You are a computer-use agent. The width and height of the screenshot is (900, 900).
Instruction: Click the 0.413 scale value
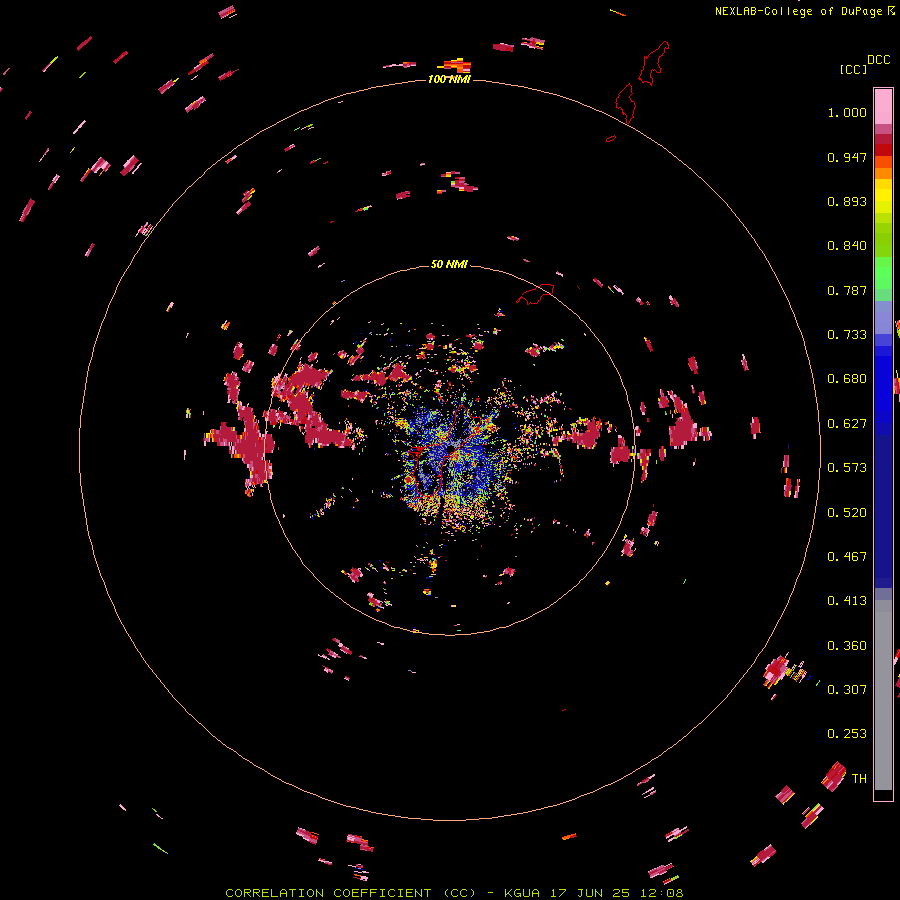tap(847, 601)
